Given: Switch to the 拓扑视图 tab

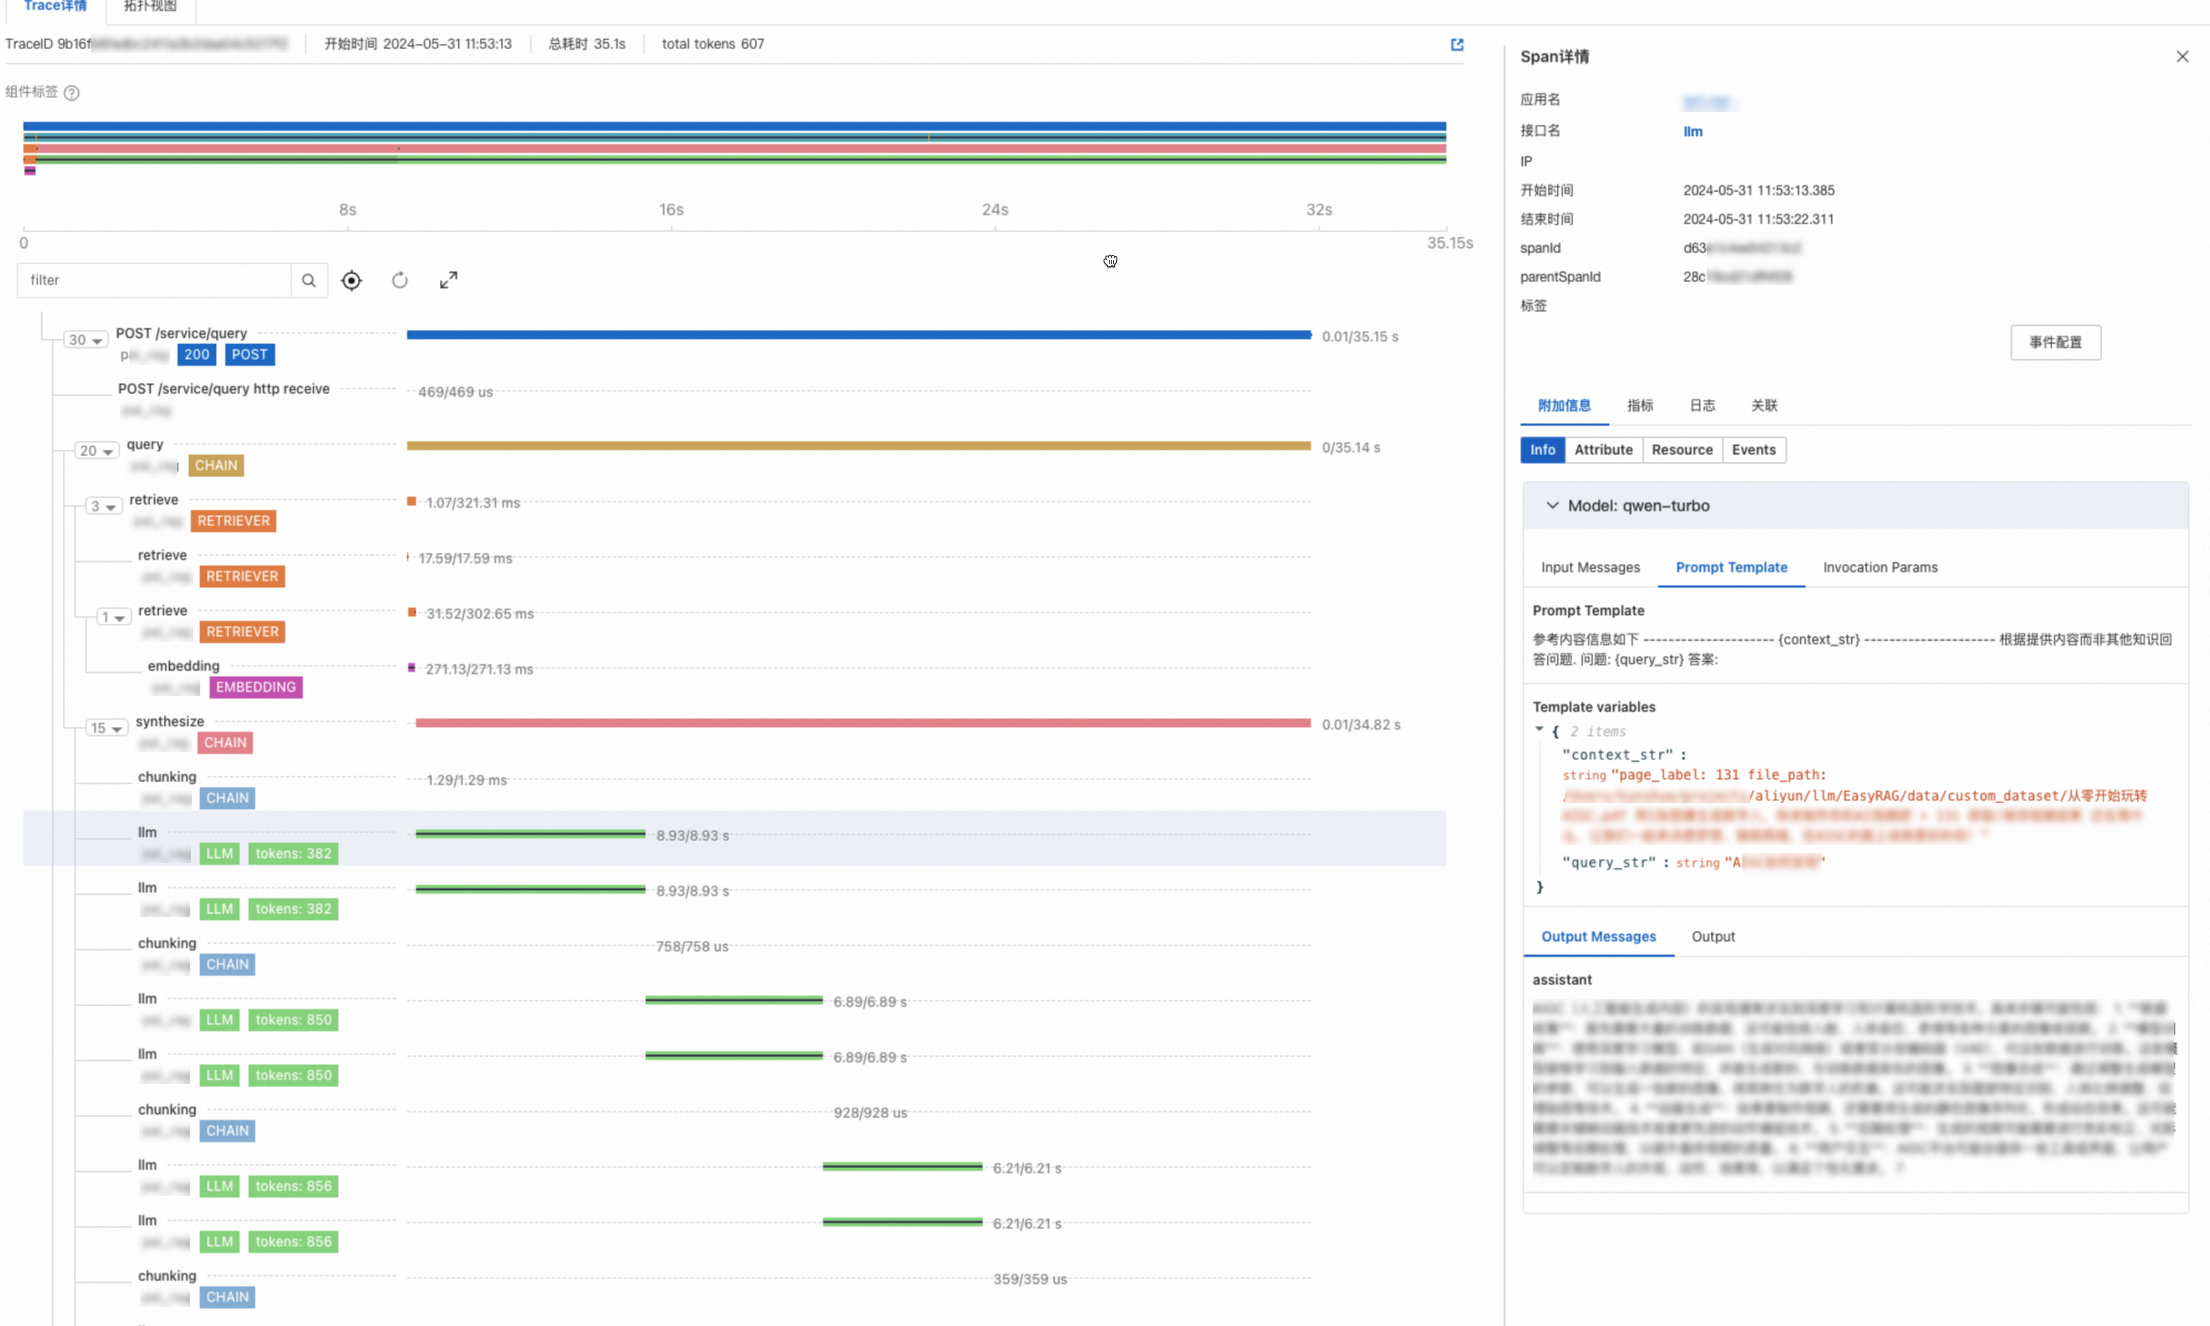Looking at the screenshot, I should [x=148, y=6].
